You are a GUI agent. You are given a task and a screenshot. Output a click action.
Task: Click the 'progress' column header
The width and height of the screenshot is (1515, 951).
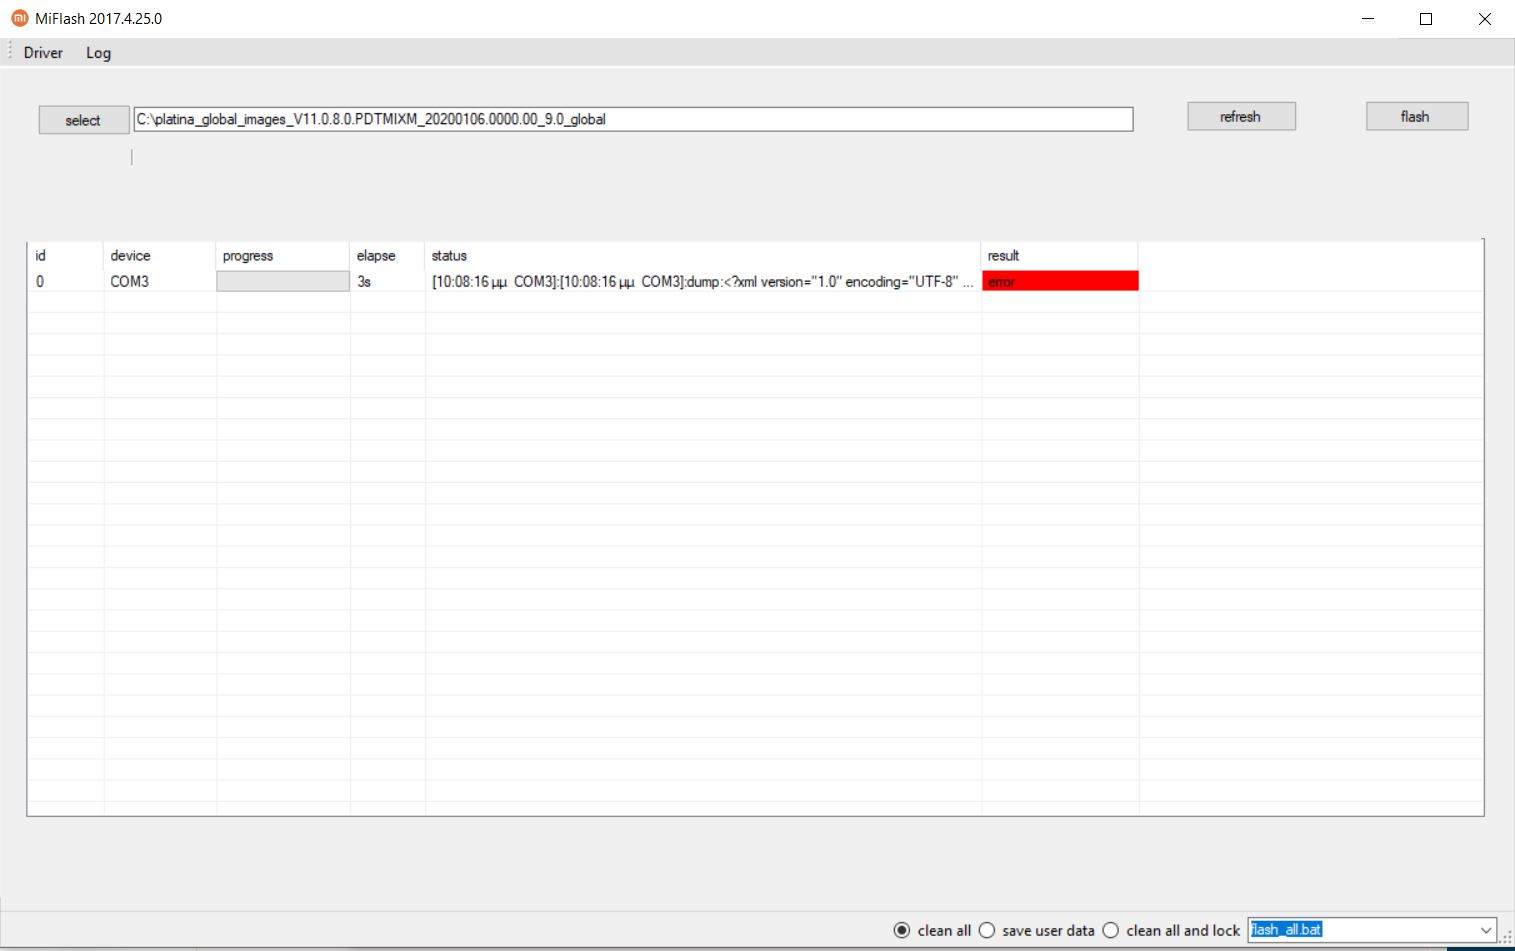(x=283, y=256)
